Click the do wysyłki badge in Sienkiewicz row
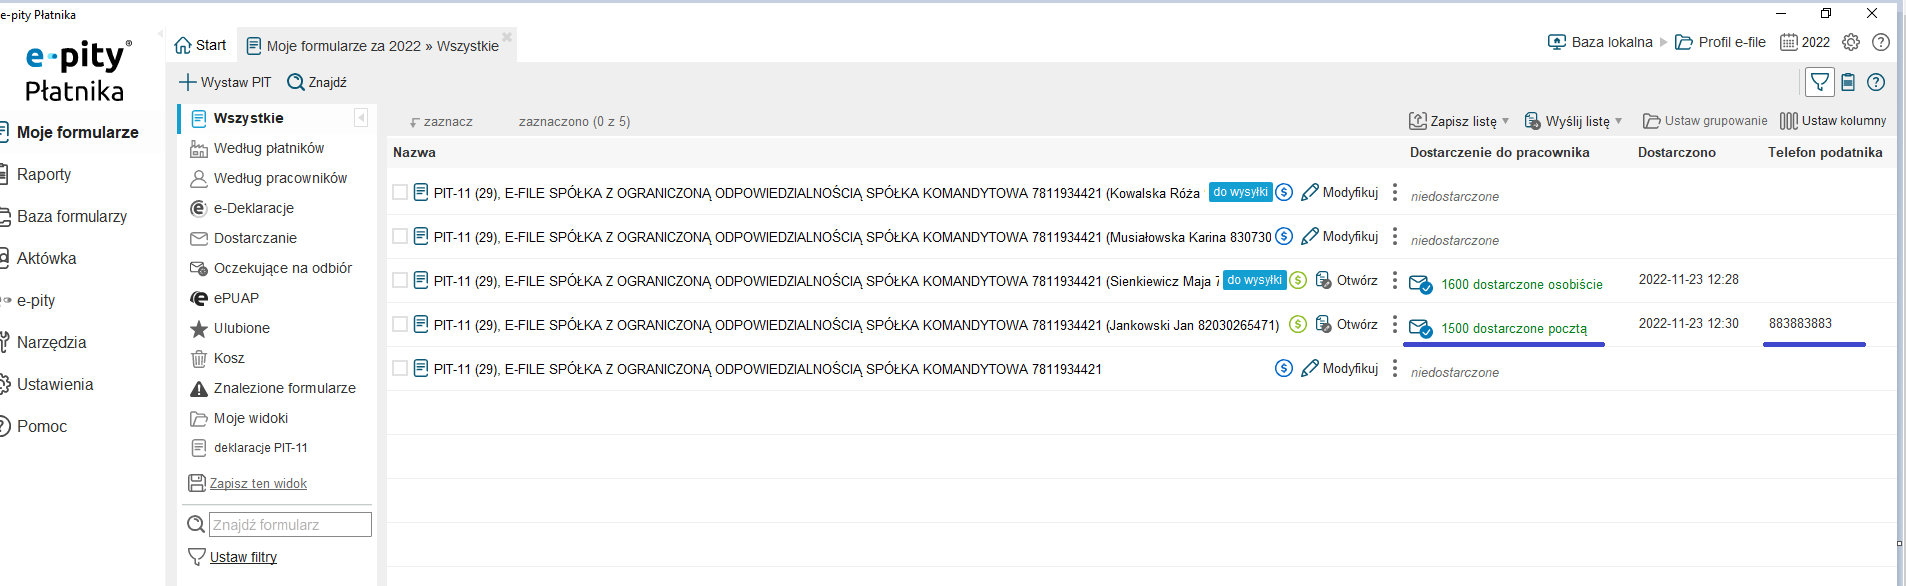Viewport: 1906px width, 586px height. (x=1254, y=280)
